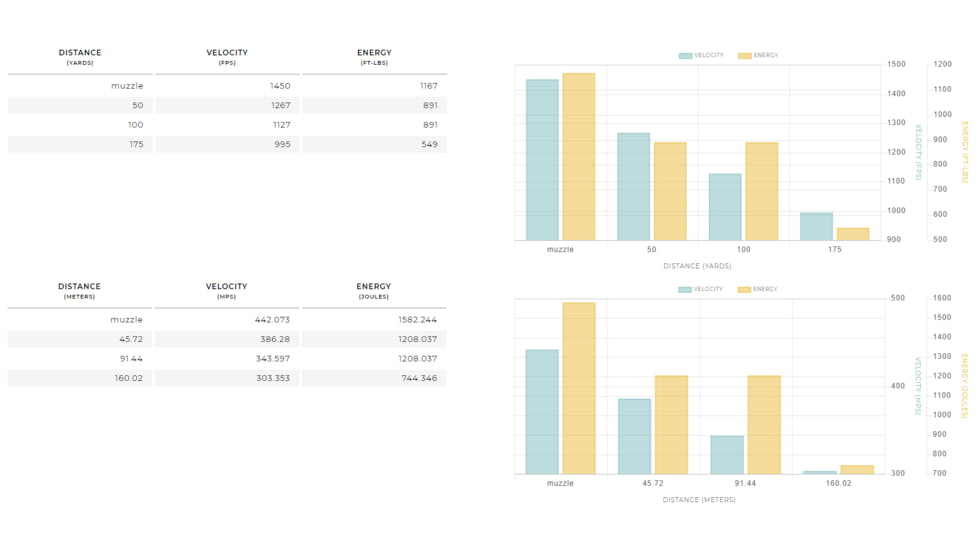Click the 91.44 meters energy bar
Image resolution: width=978 pixels, height=550 pixels.
coord(764,425)
